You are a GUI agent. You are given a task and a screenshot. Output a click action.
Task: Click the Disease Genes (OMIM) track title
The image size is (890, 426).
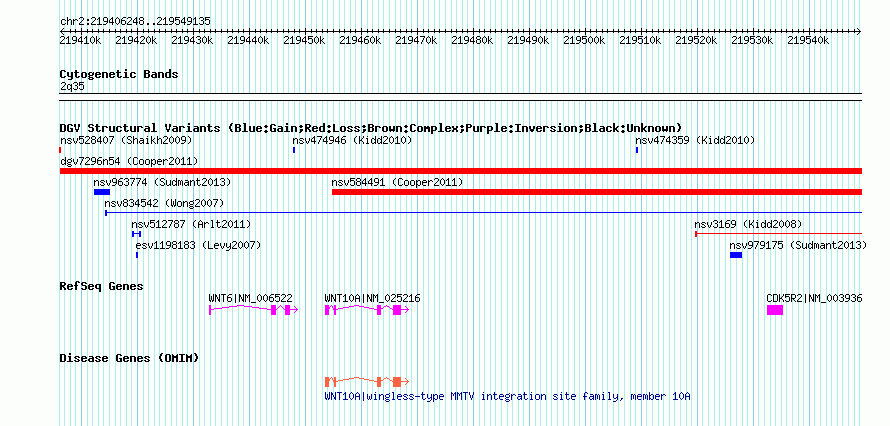(x=129, y=358)
